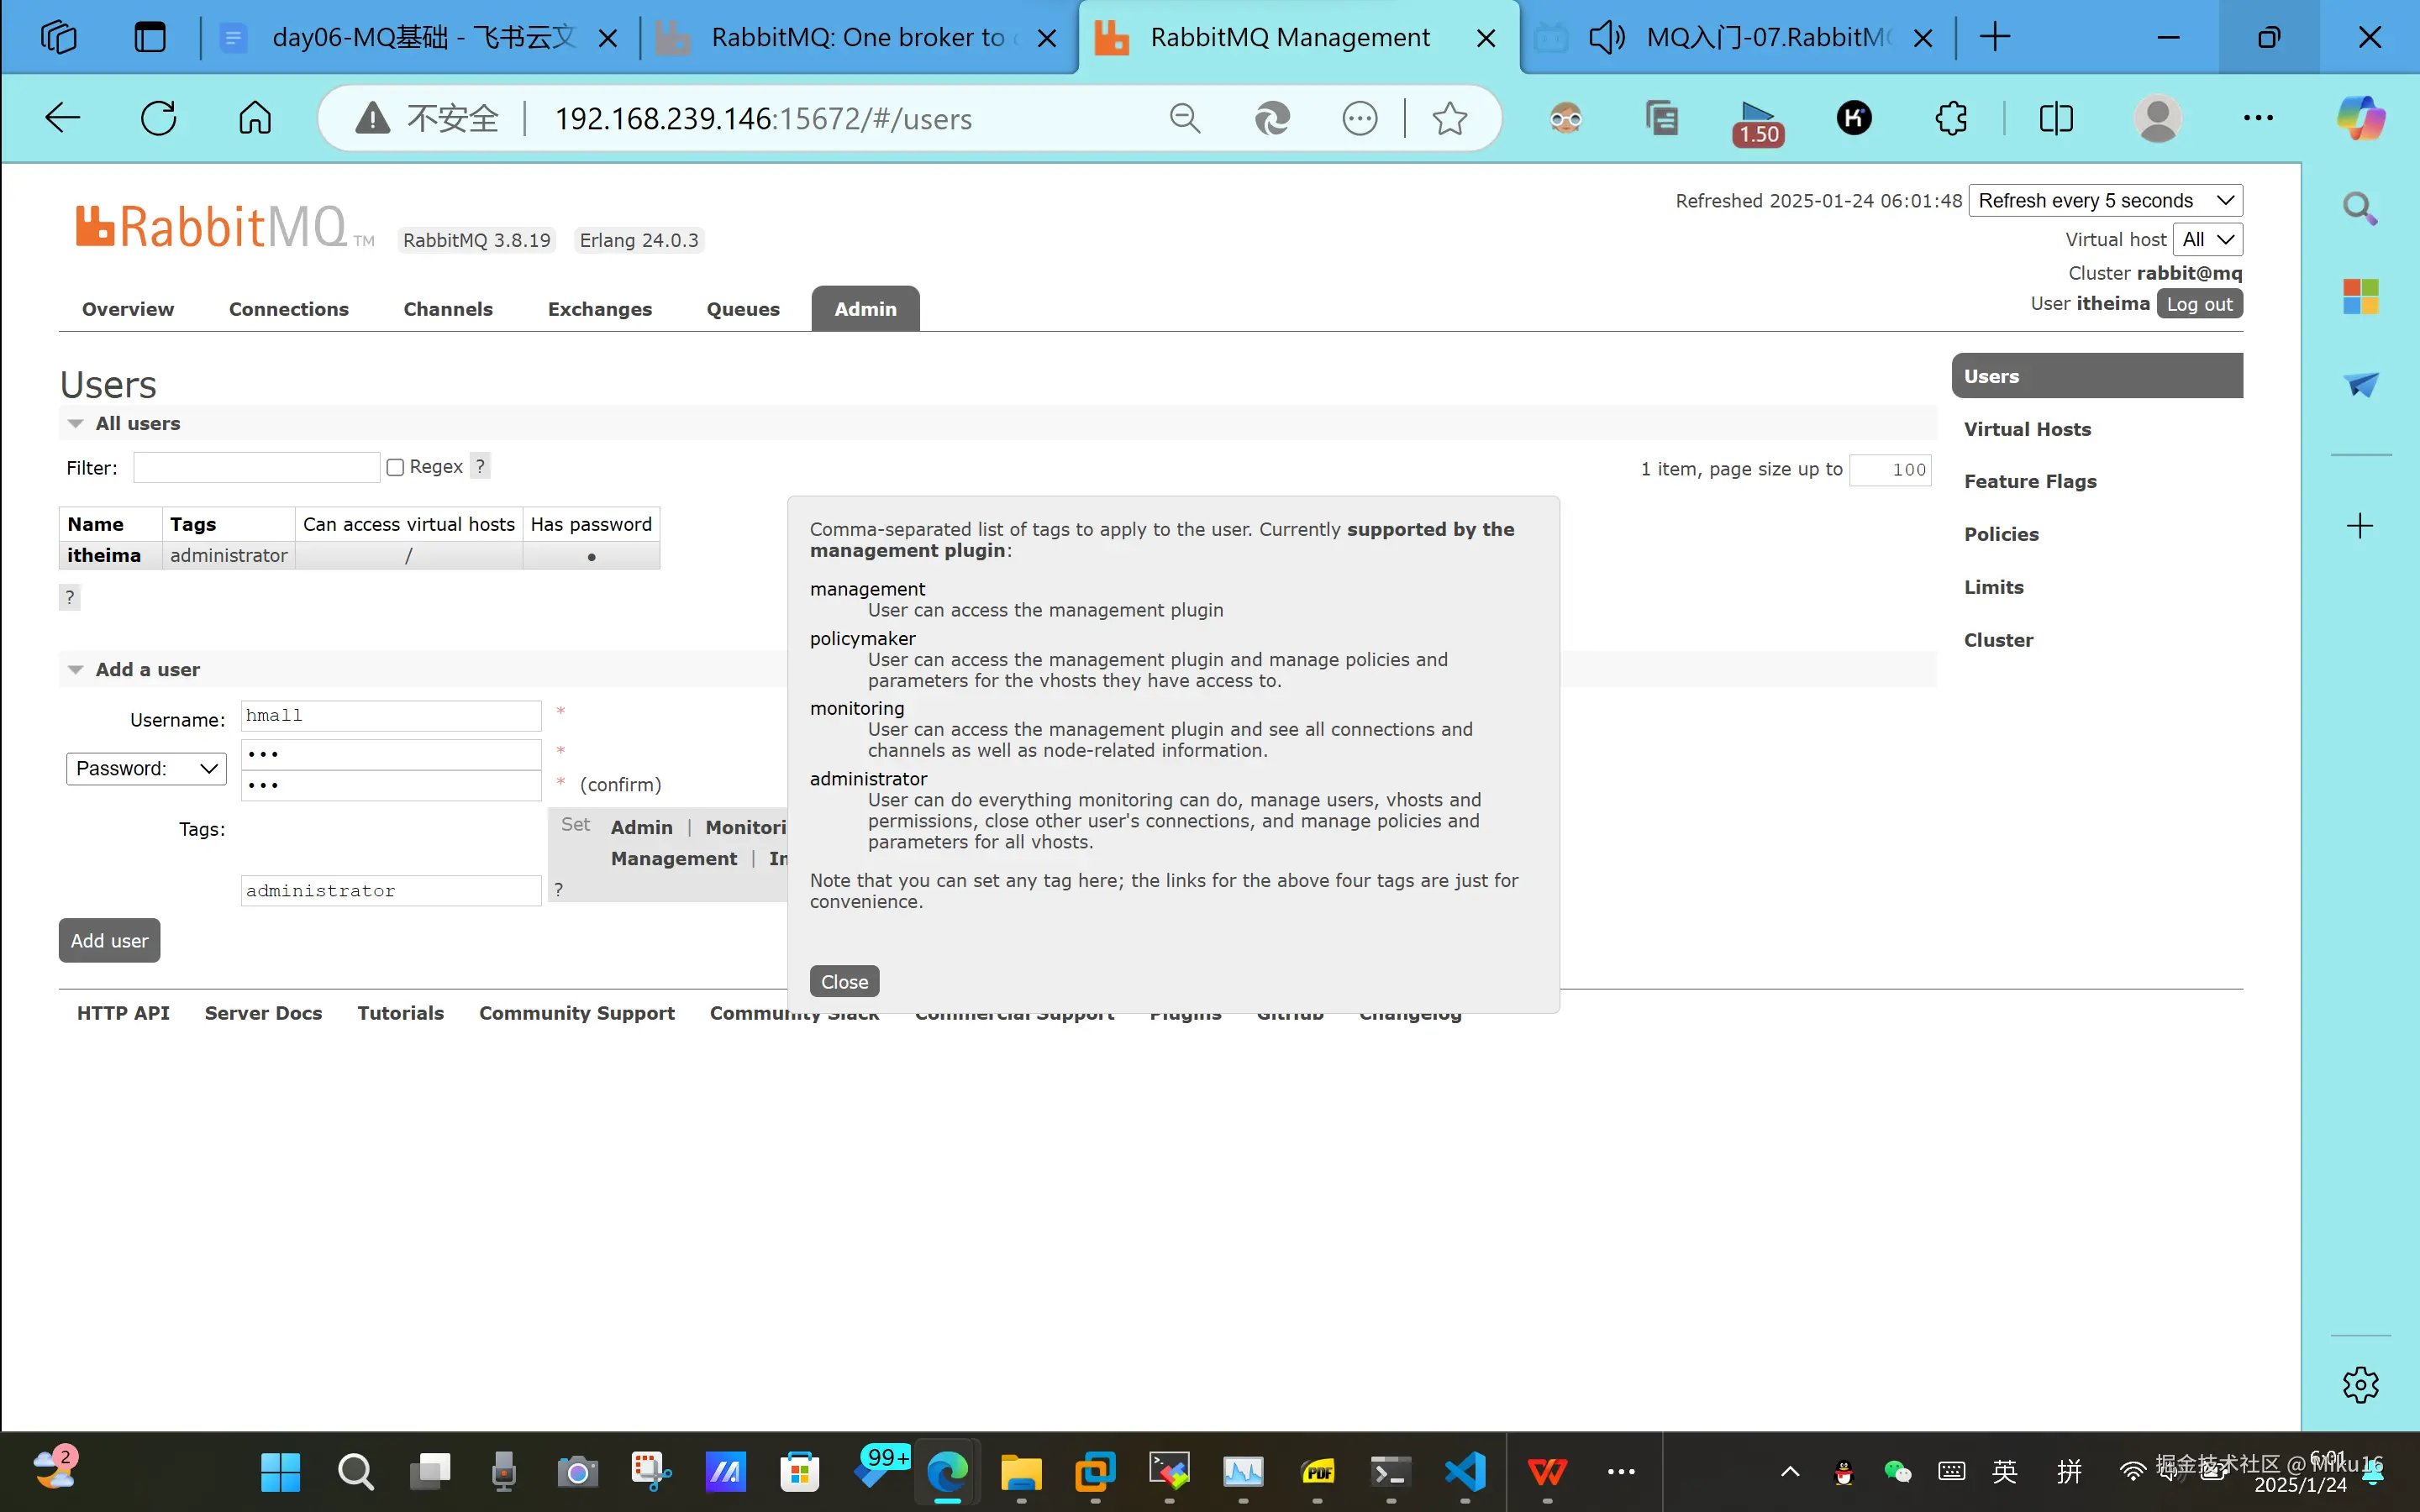This screenshot has width=2420, height=1512.
Task: Open the Password type dropdown
Action: pyautogui.click(x=146, y=768)
